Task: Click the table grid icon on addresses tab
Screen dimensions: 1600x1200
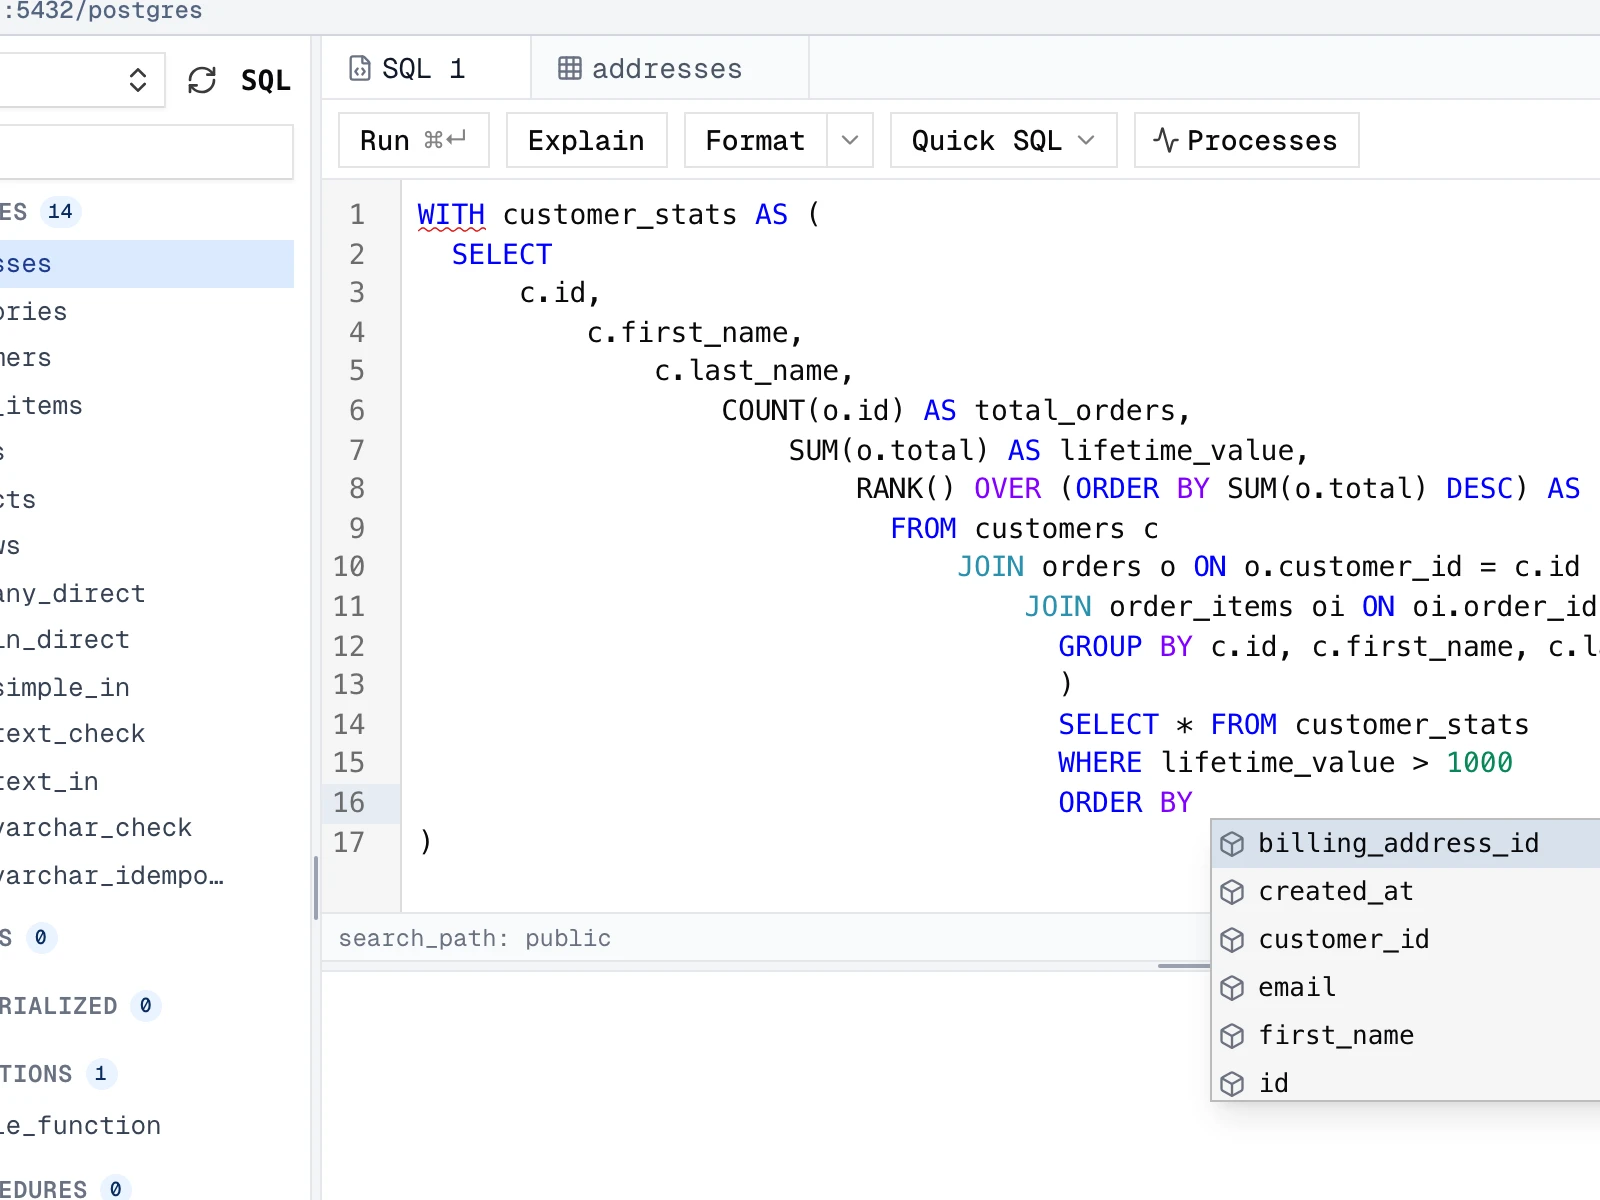Action: [569, 67]
